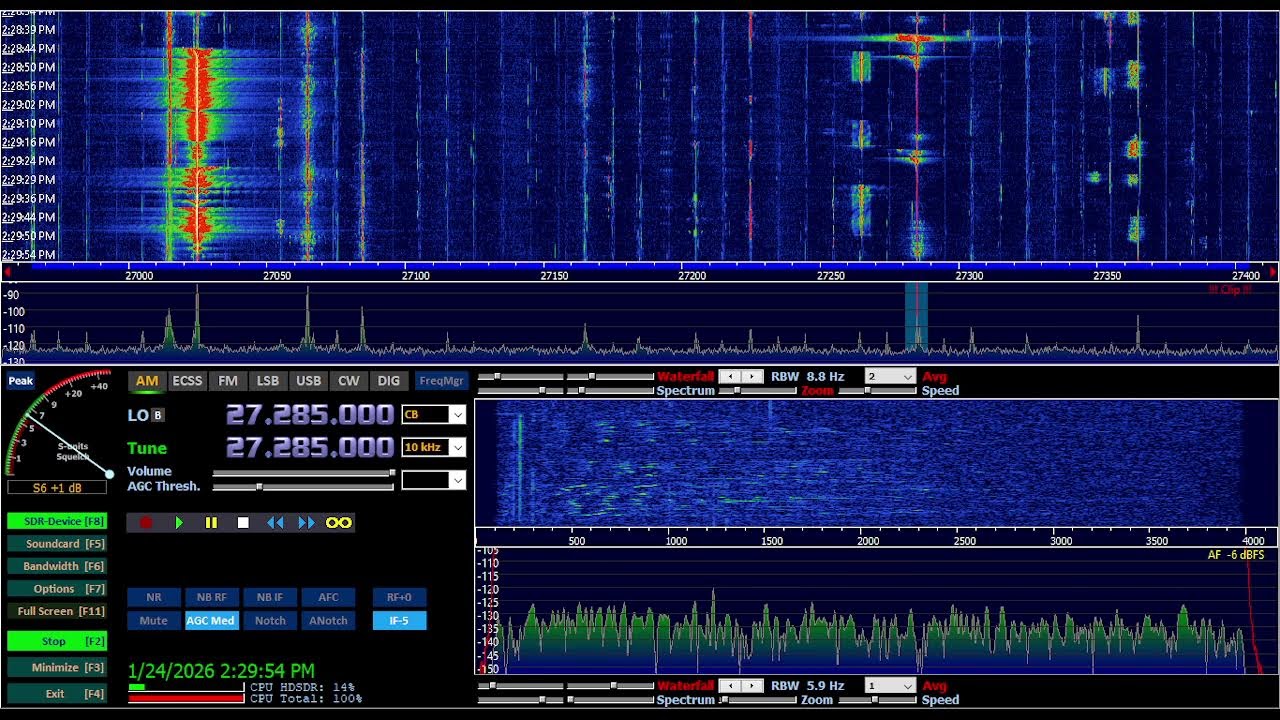Toggle NB RF noise blanker
The image size is (1280, 720).
pos(212,597)
